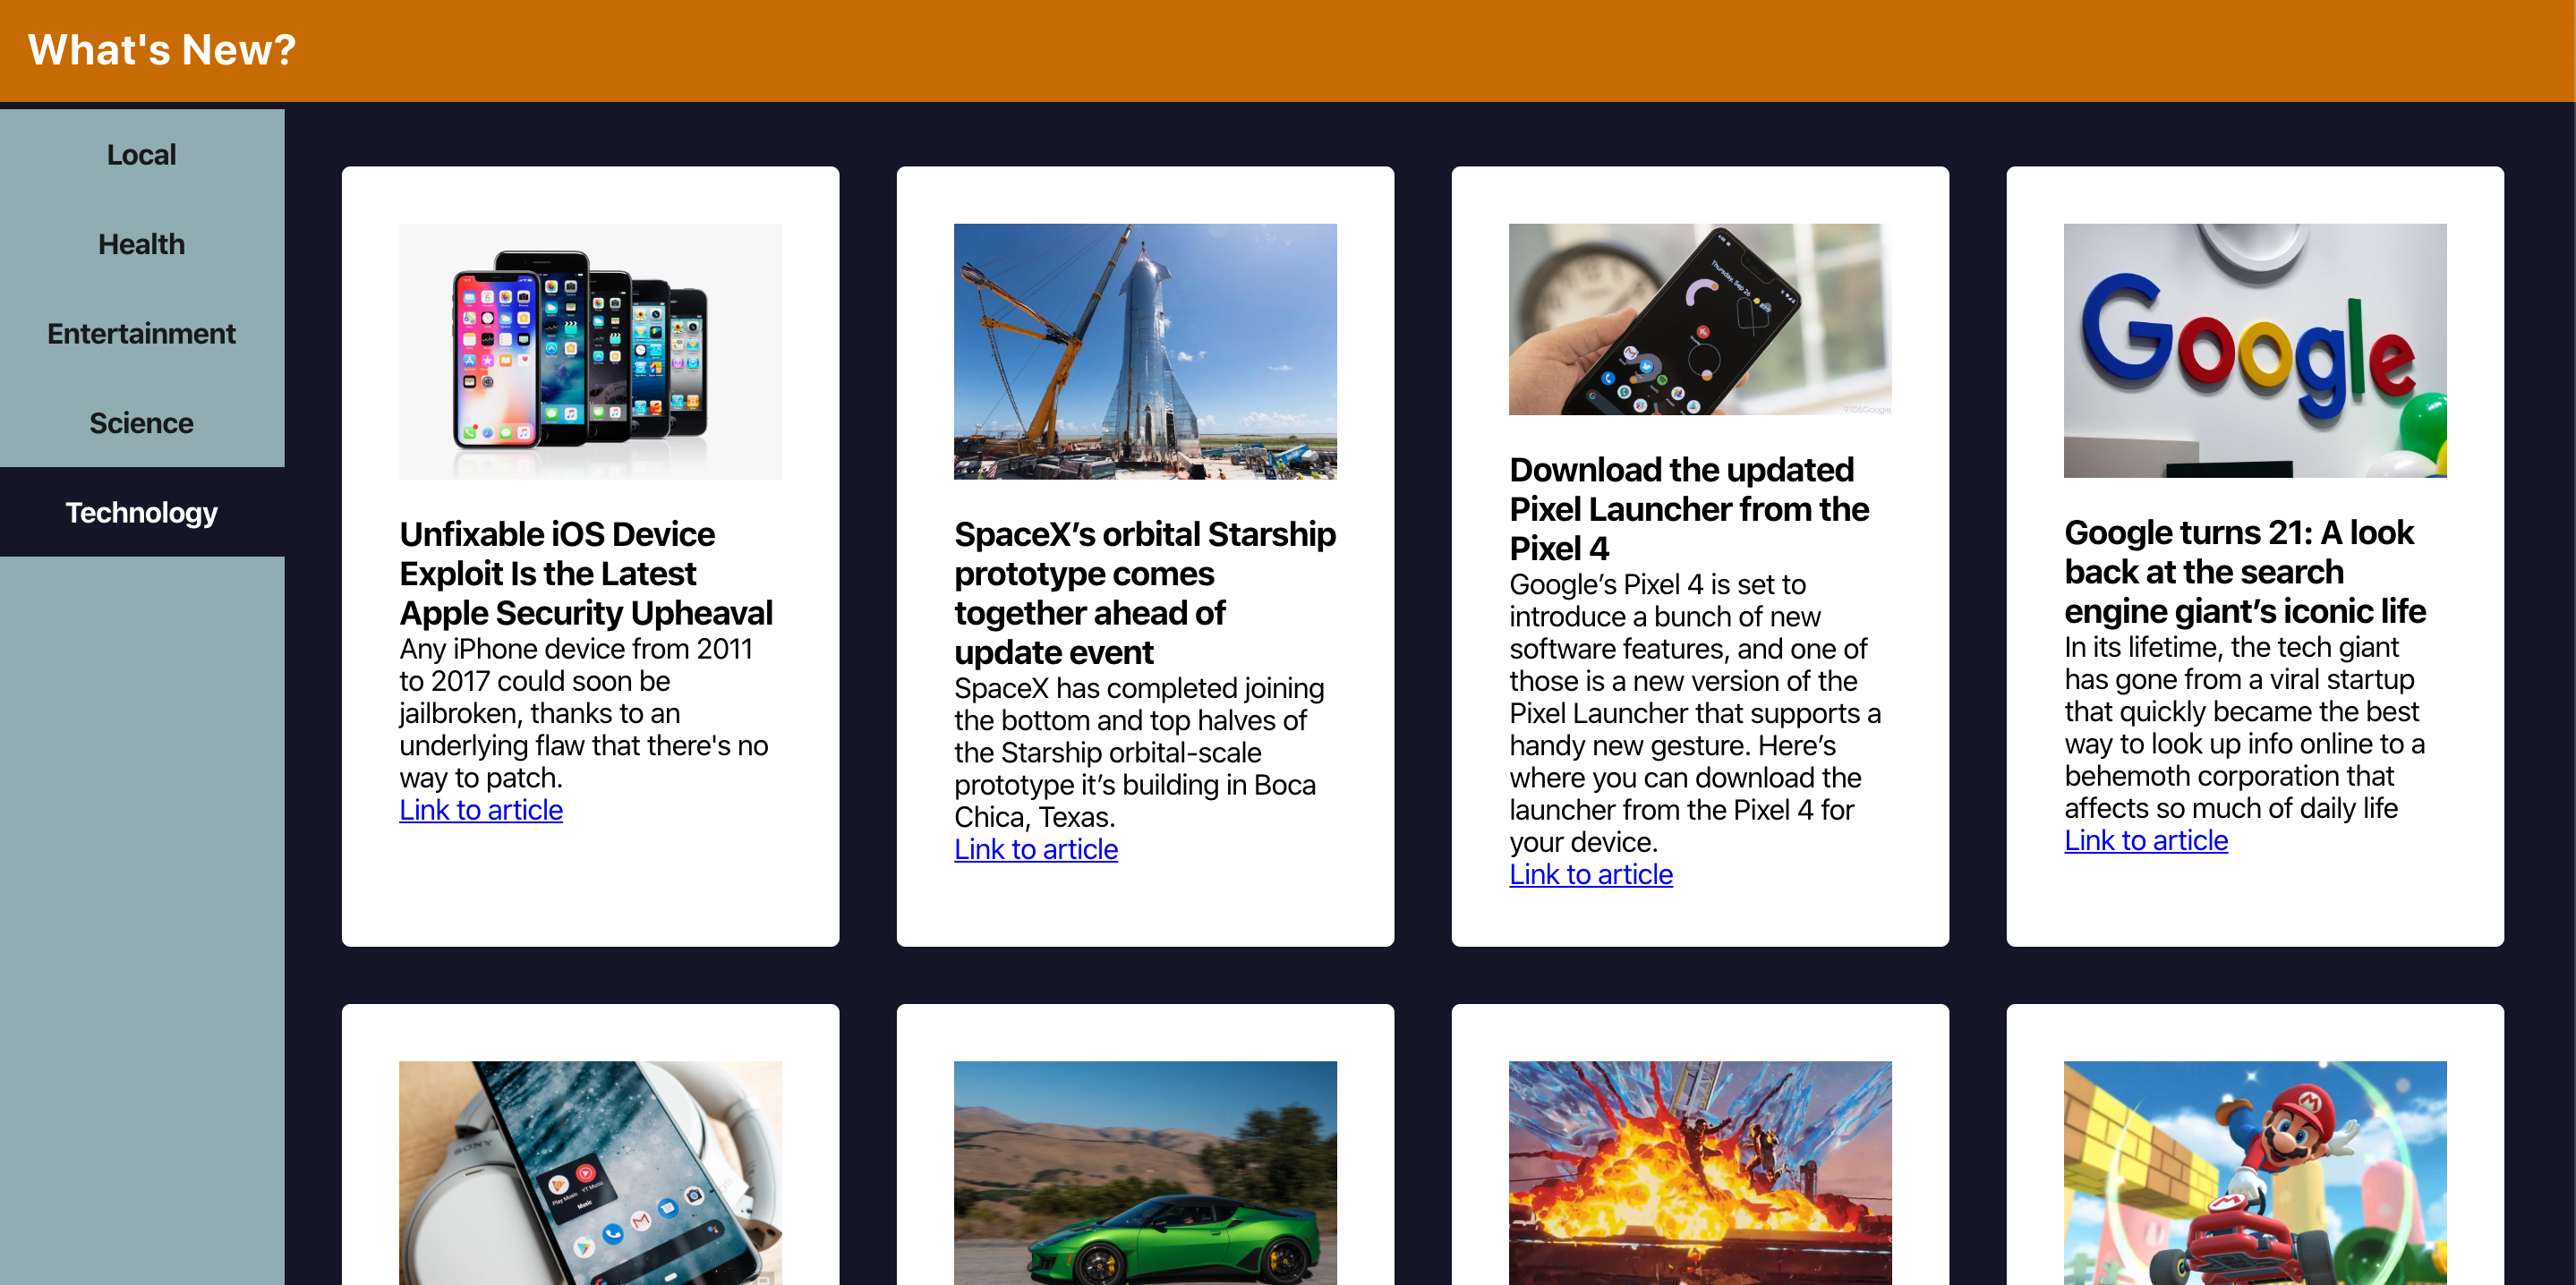
Task: Select the Technology category tab
Action: tap(141, 512)
